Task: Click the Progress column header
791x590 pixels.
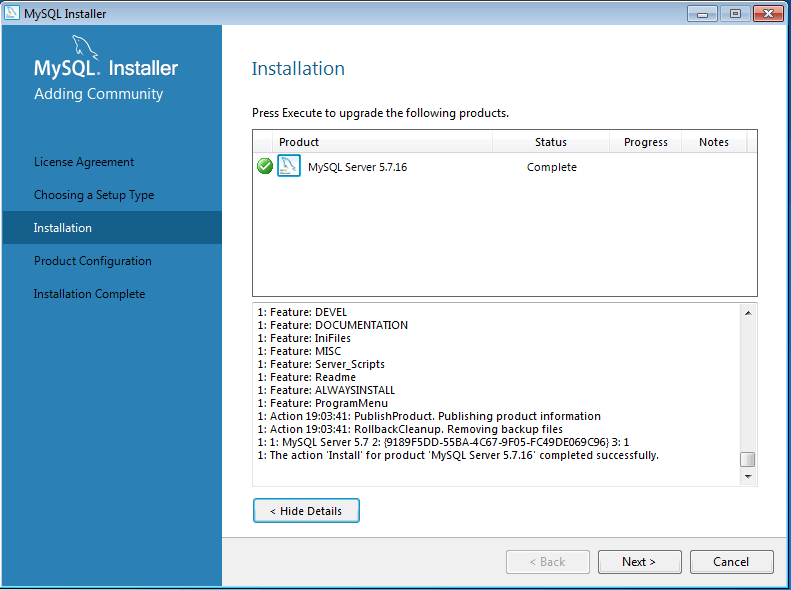Action: click(x=646, y=142)
